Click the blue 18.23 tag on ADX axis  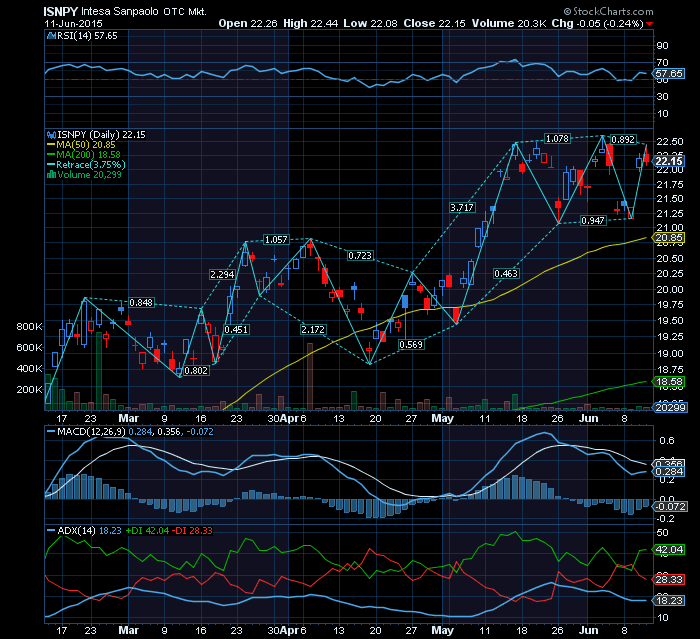(x=668, y=601)
